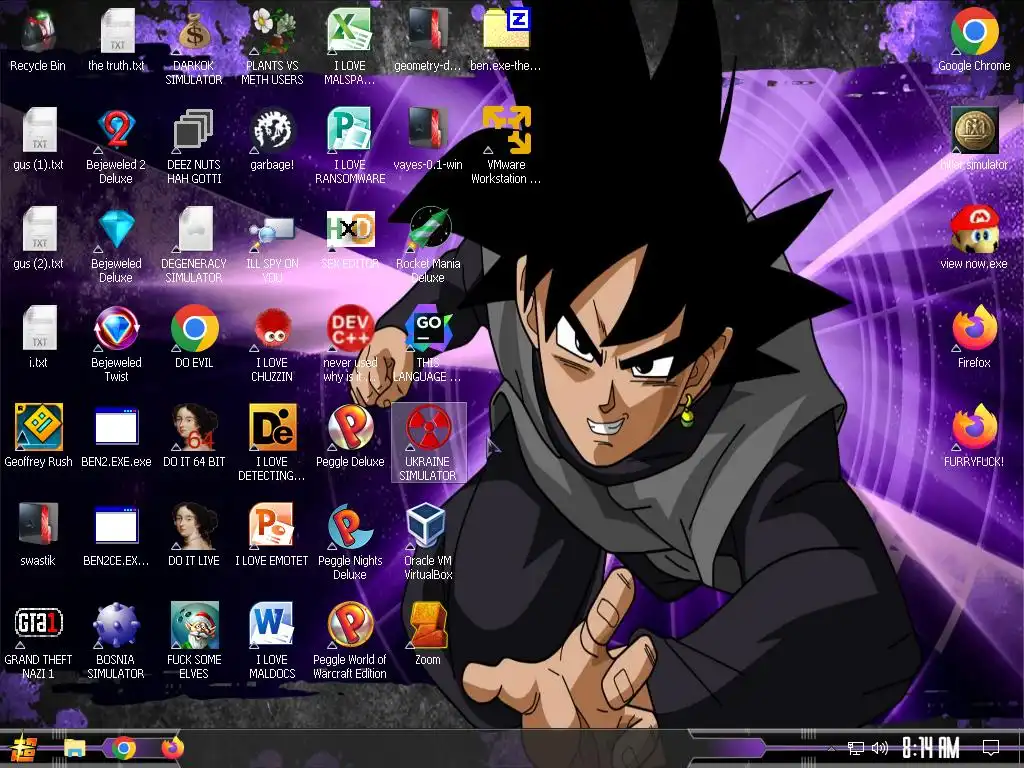Open geometry-d... archive icon
The width and height of the screenshot is (1024, 768).
click(x=428, y=40)
